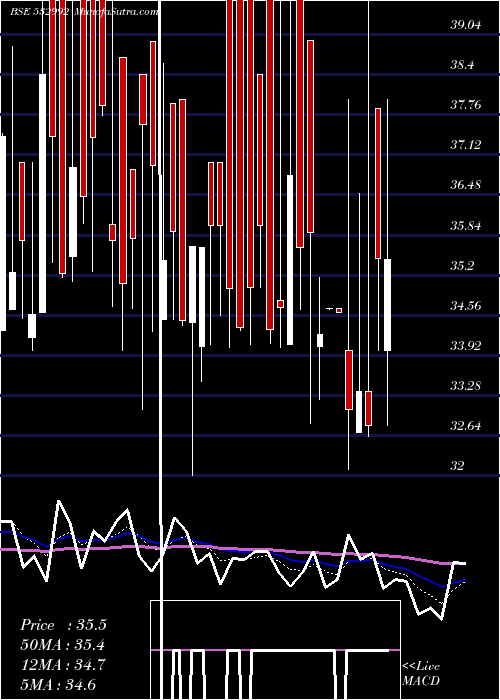Screen dimensions: 500x700
Task: Click the 33.28 price axis label
Action: [x=466, y=386]
